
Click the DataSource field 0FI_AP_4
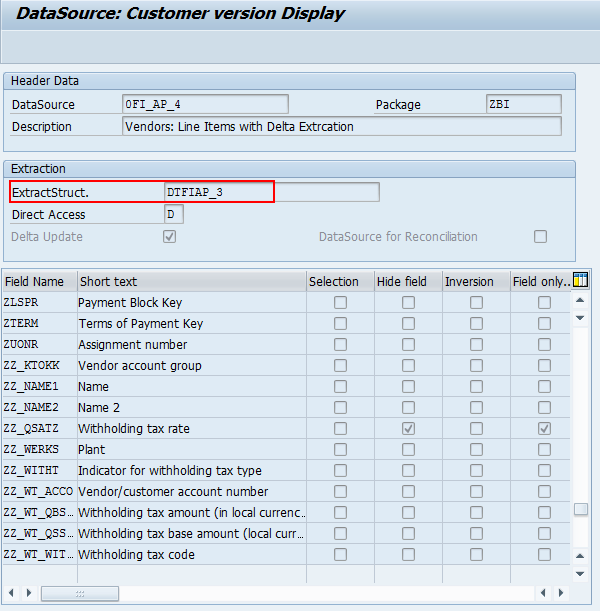point(205,104)
